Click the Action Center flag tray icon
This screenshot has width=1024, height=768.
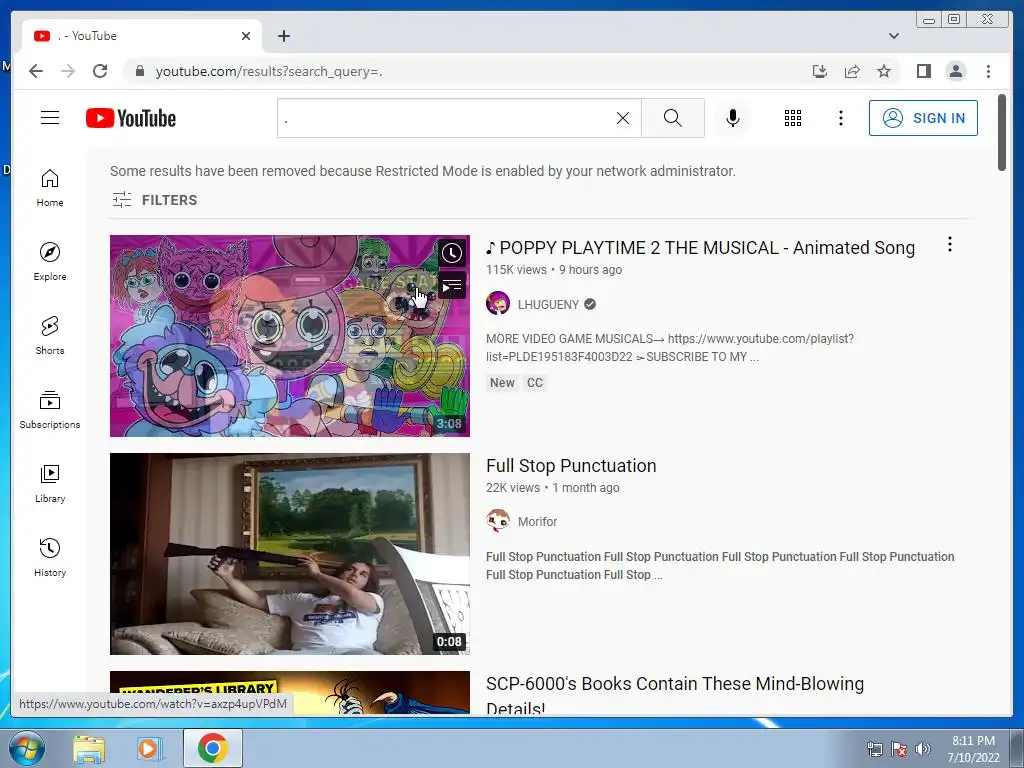point(899,749)
